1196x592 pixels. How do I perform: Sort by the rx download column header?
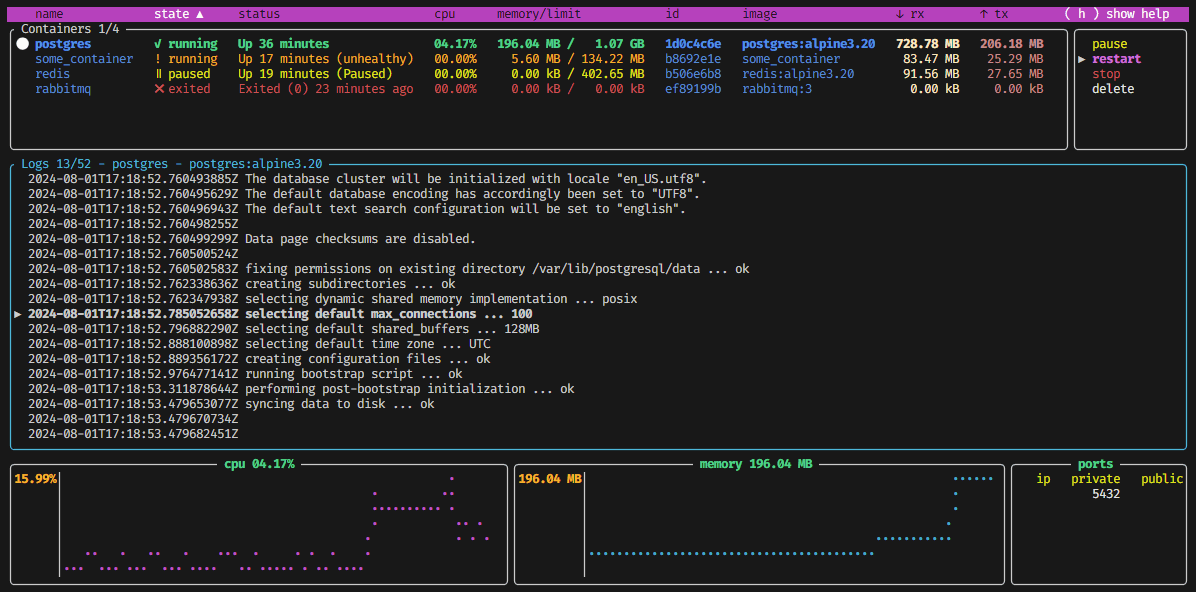click(x=909, y=14)
